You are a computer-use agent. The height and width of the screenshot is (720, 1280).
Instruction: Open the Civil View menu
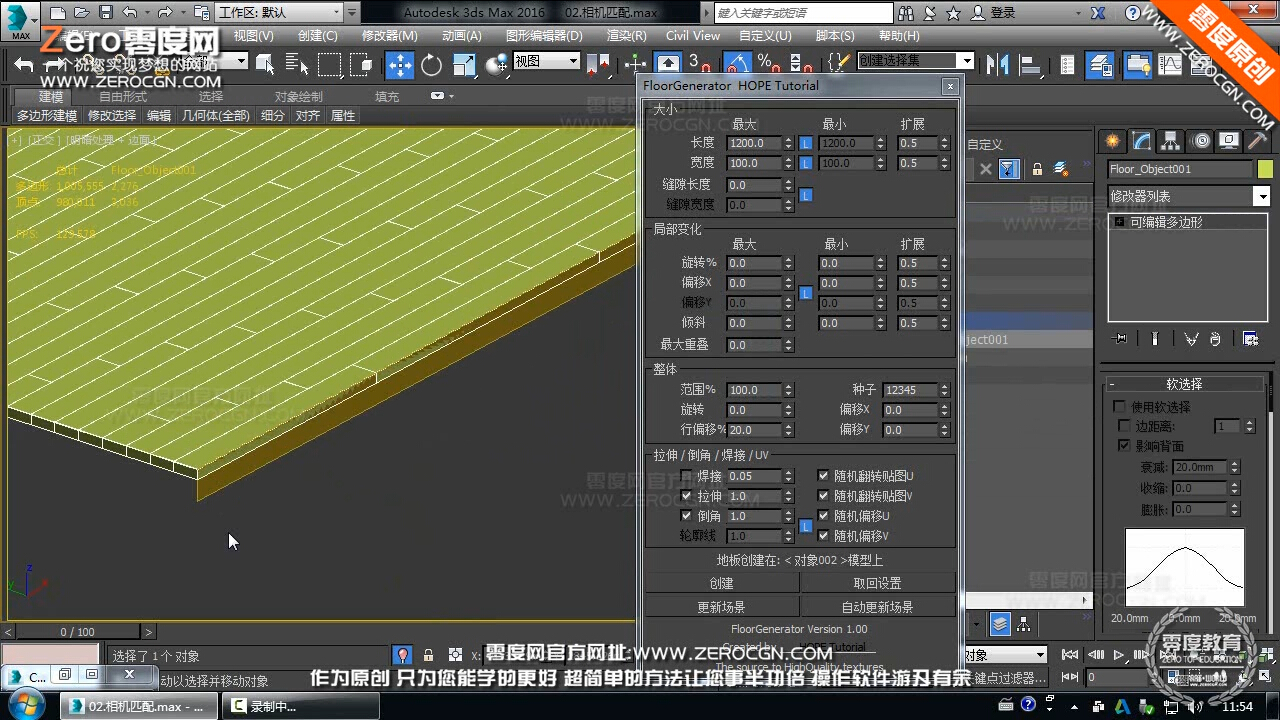[x=693, y=35]
